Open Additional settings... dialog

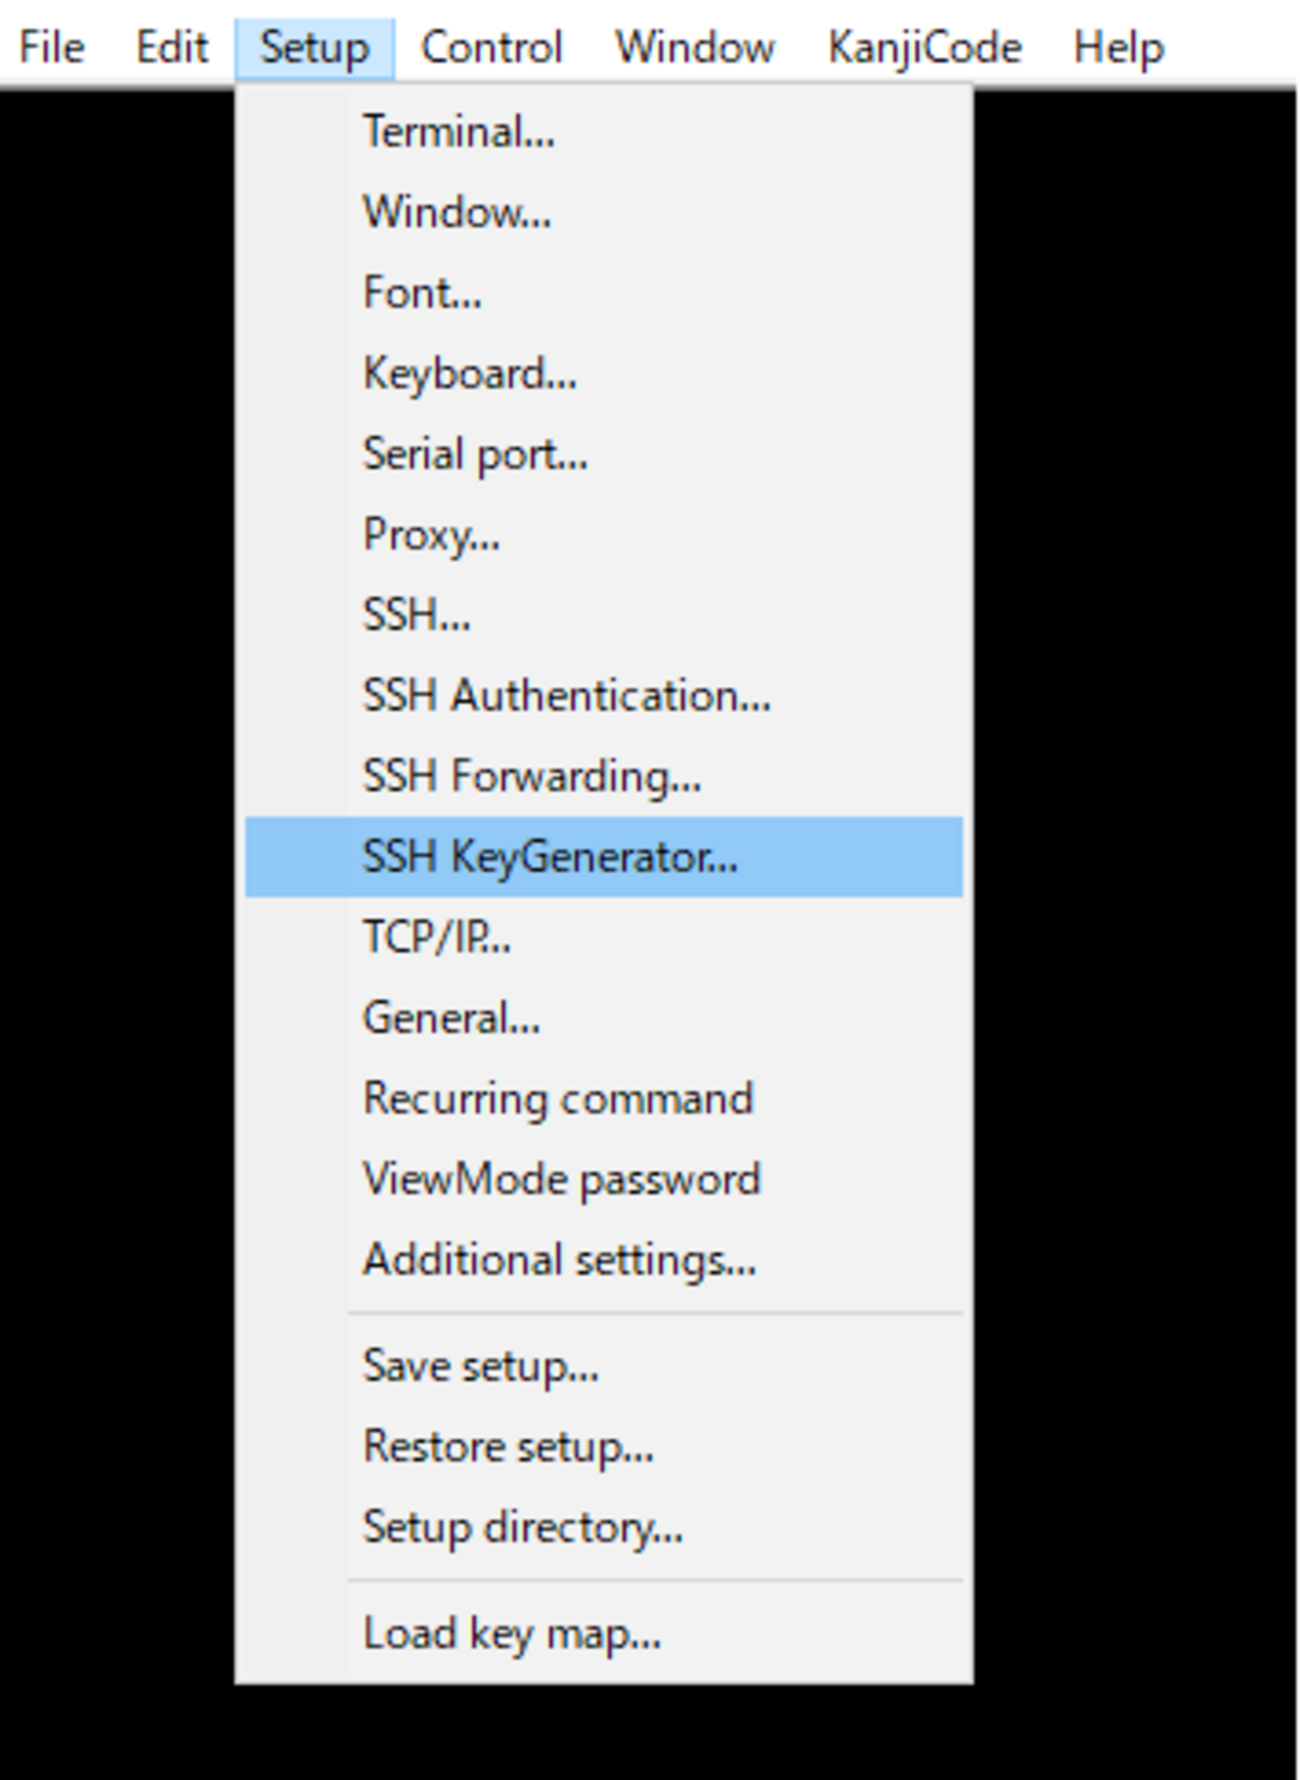point(559,1260)
